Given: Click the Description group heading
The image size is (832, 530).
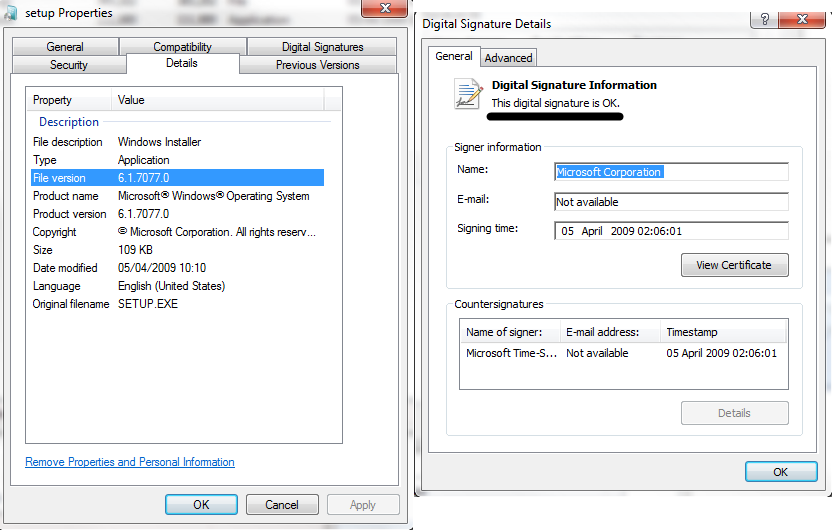Looking at the screenshot, I should 69,122.
